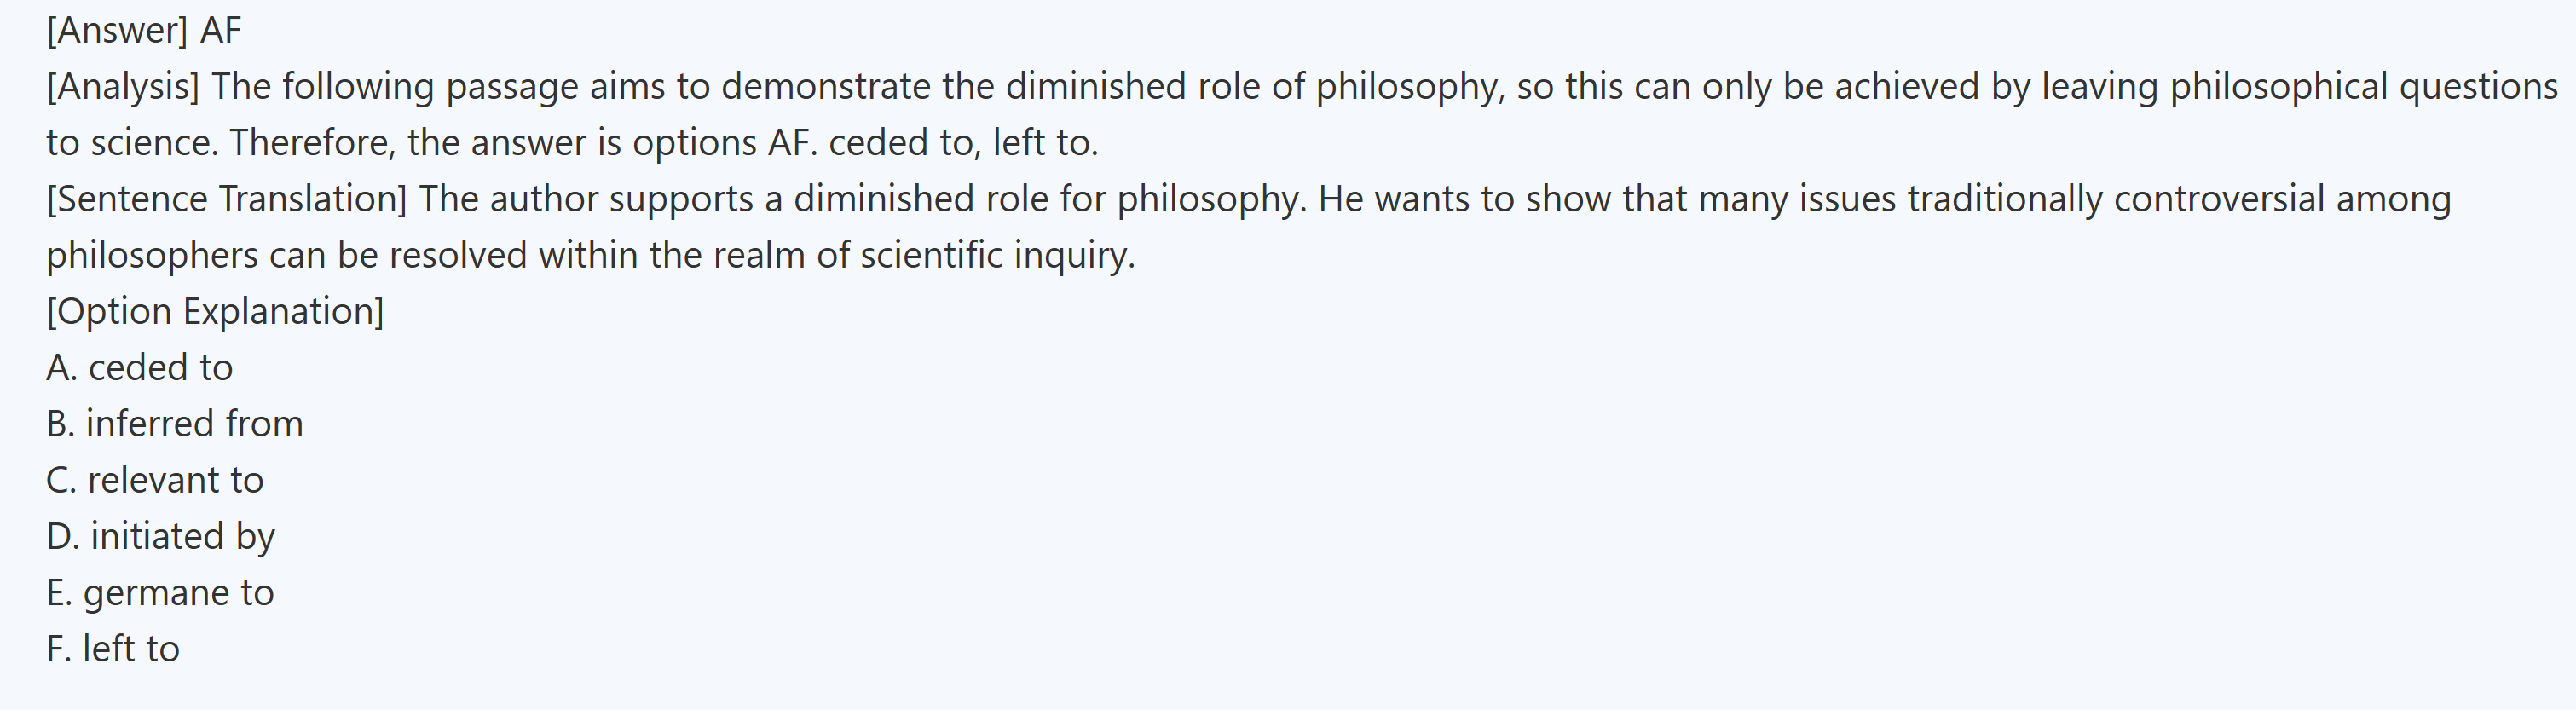
Task: Click the [Answer] label
Action: pos(117,31)
